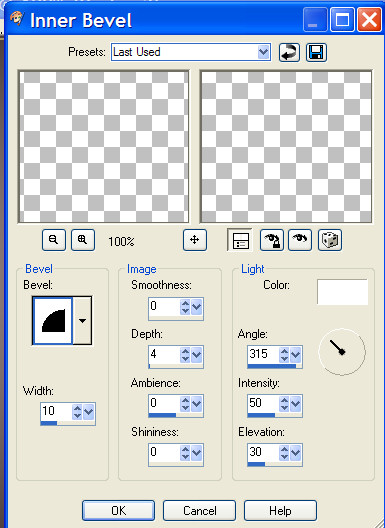Adjust Smoothness spinner arrows
385x528 pixels.
[x=185, y=307]
